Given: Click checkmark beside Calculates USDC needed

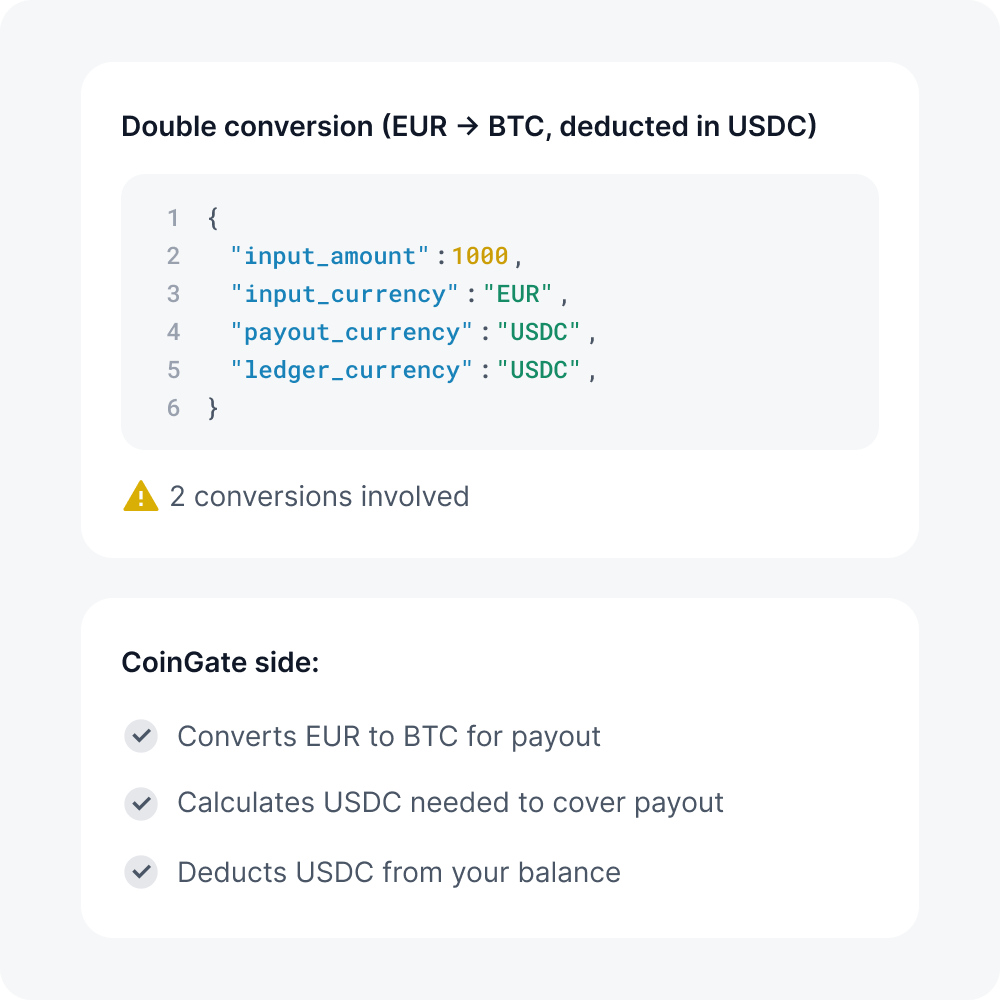Looking at the screenshot, I should [x=141, y=803].
